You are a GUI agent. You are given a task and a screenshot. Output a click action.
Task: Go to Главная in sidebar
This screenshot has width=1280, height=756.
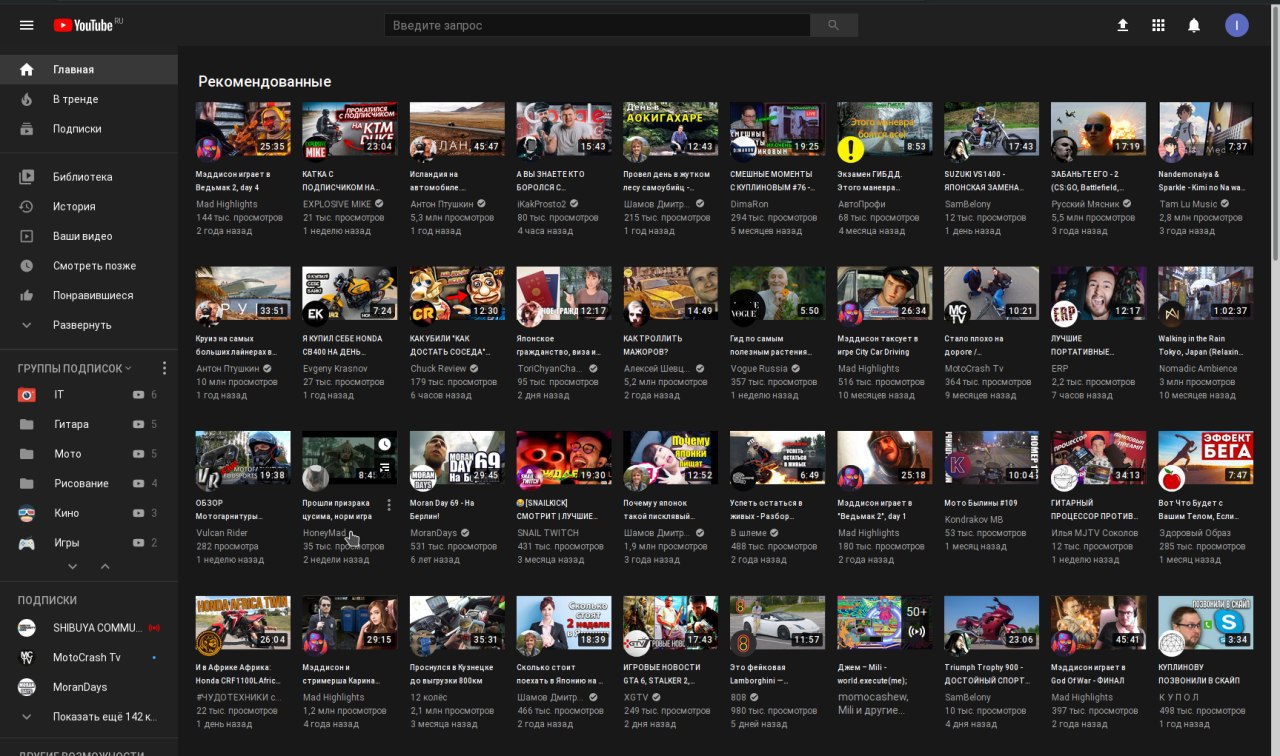tap(88, 69)
